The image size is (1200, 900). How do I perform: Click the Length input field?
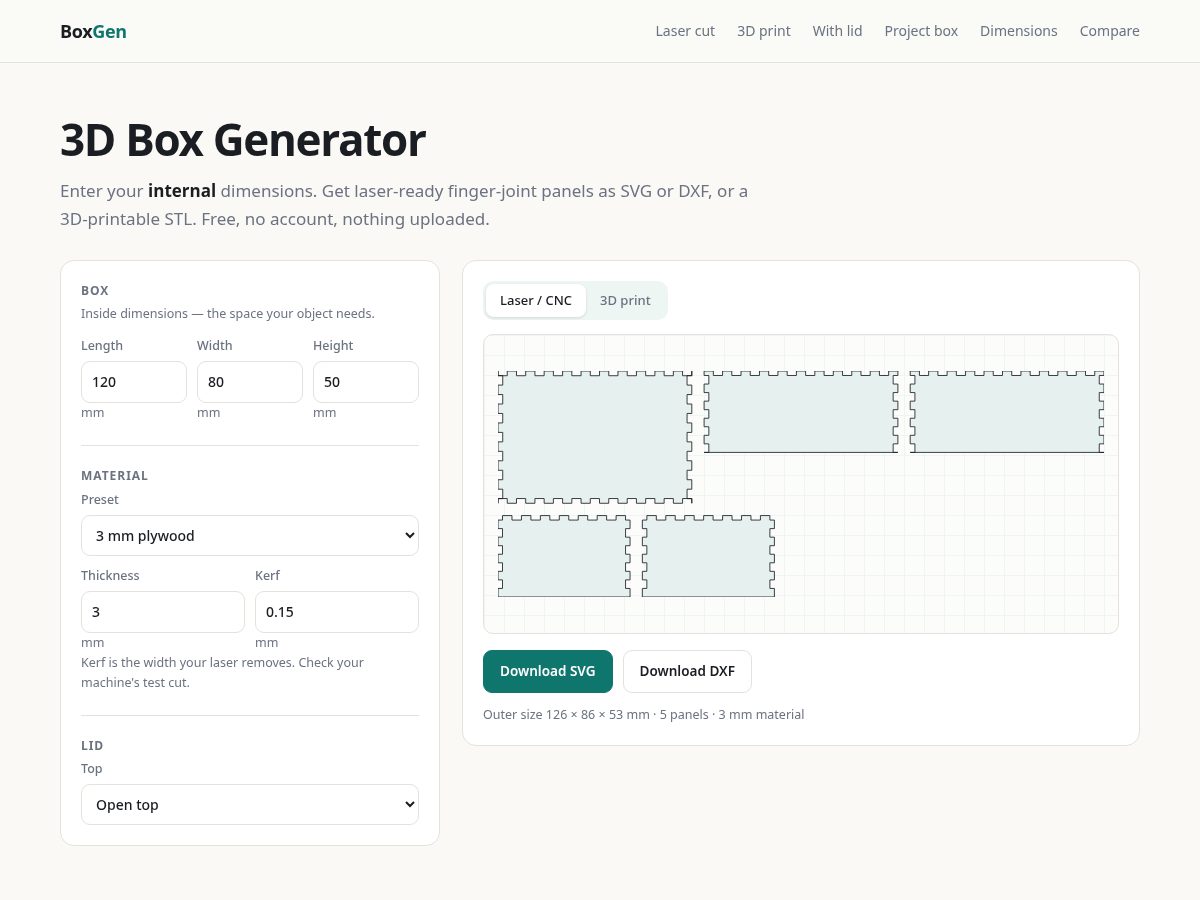[x=134, y=382]
